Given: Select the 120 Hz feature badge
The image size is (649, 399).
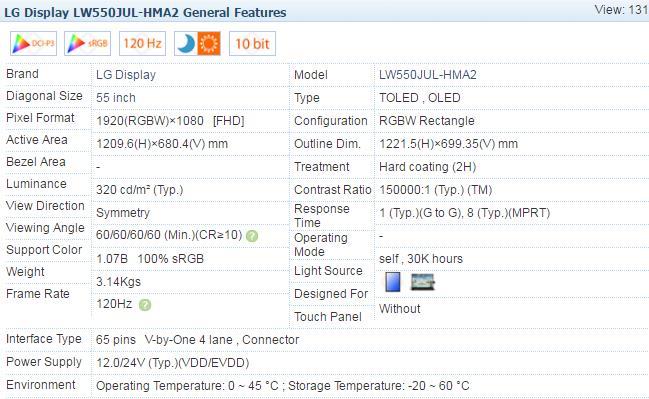Looking at the screenshot, I should click(142, 43).
